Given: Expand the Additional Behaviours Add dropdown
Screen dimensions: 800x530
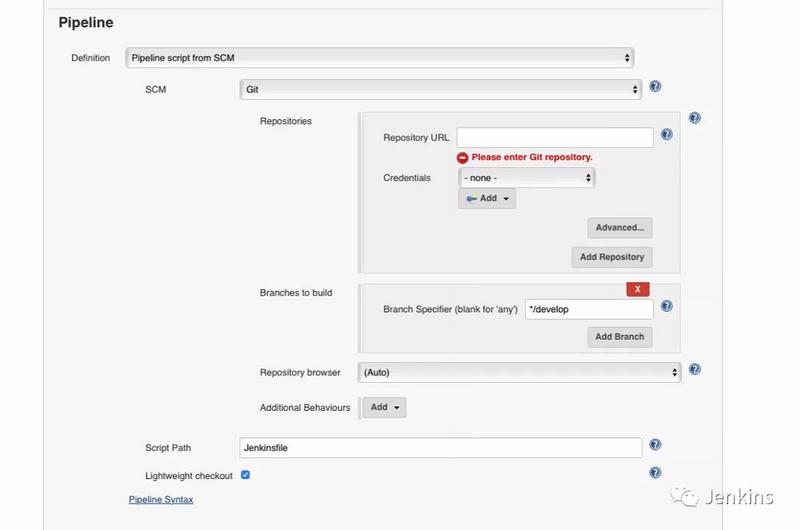Looking at the screenshot, I should pyautogui.click(x=384, y=408).
